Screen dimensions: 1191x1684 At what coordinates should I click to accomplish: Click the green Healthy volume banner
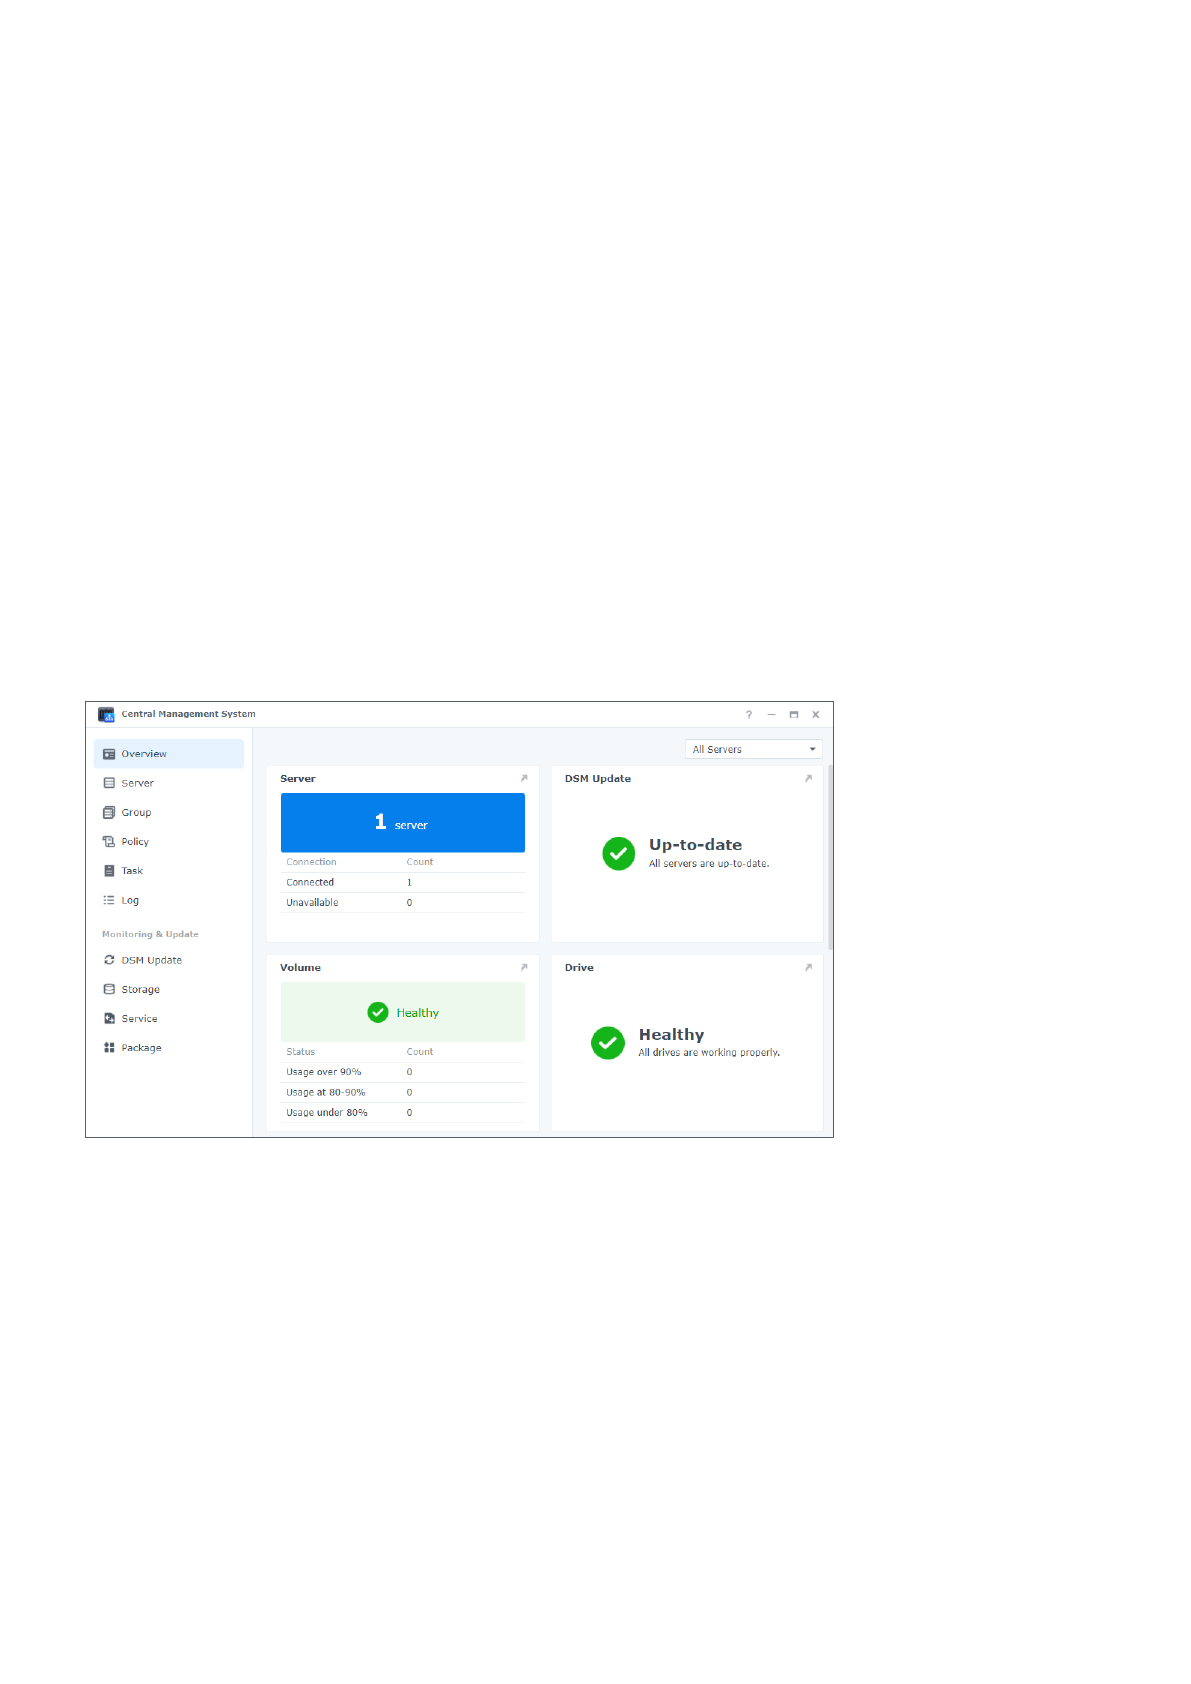click(x=402, y=1012)
